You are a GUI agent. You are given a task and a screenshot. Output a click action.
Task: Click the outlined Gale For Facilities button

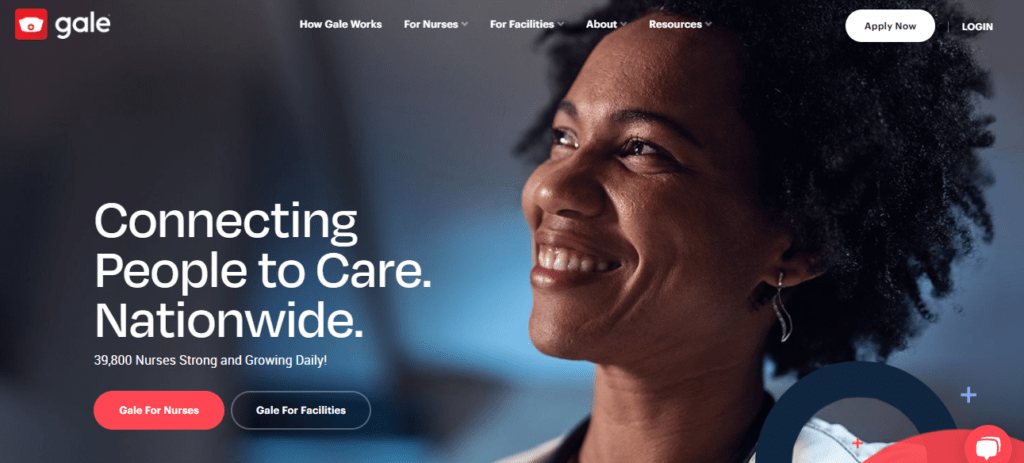[x=300, y=410]
